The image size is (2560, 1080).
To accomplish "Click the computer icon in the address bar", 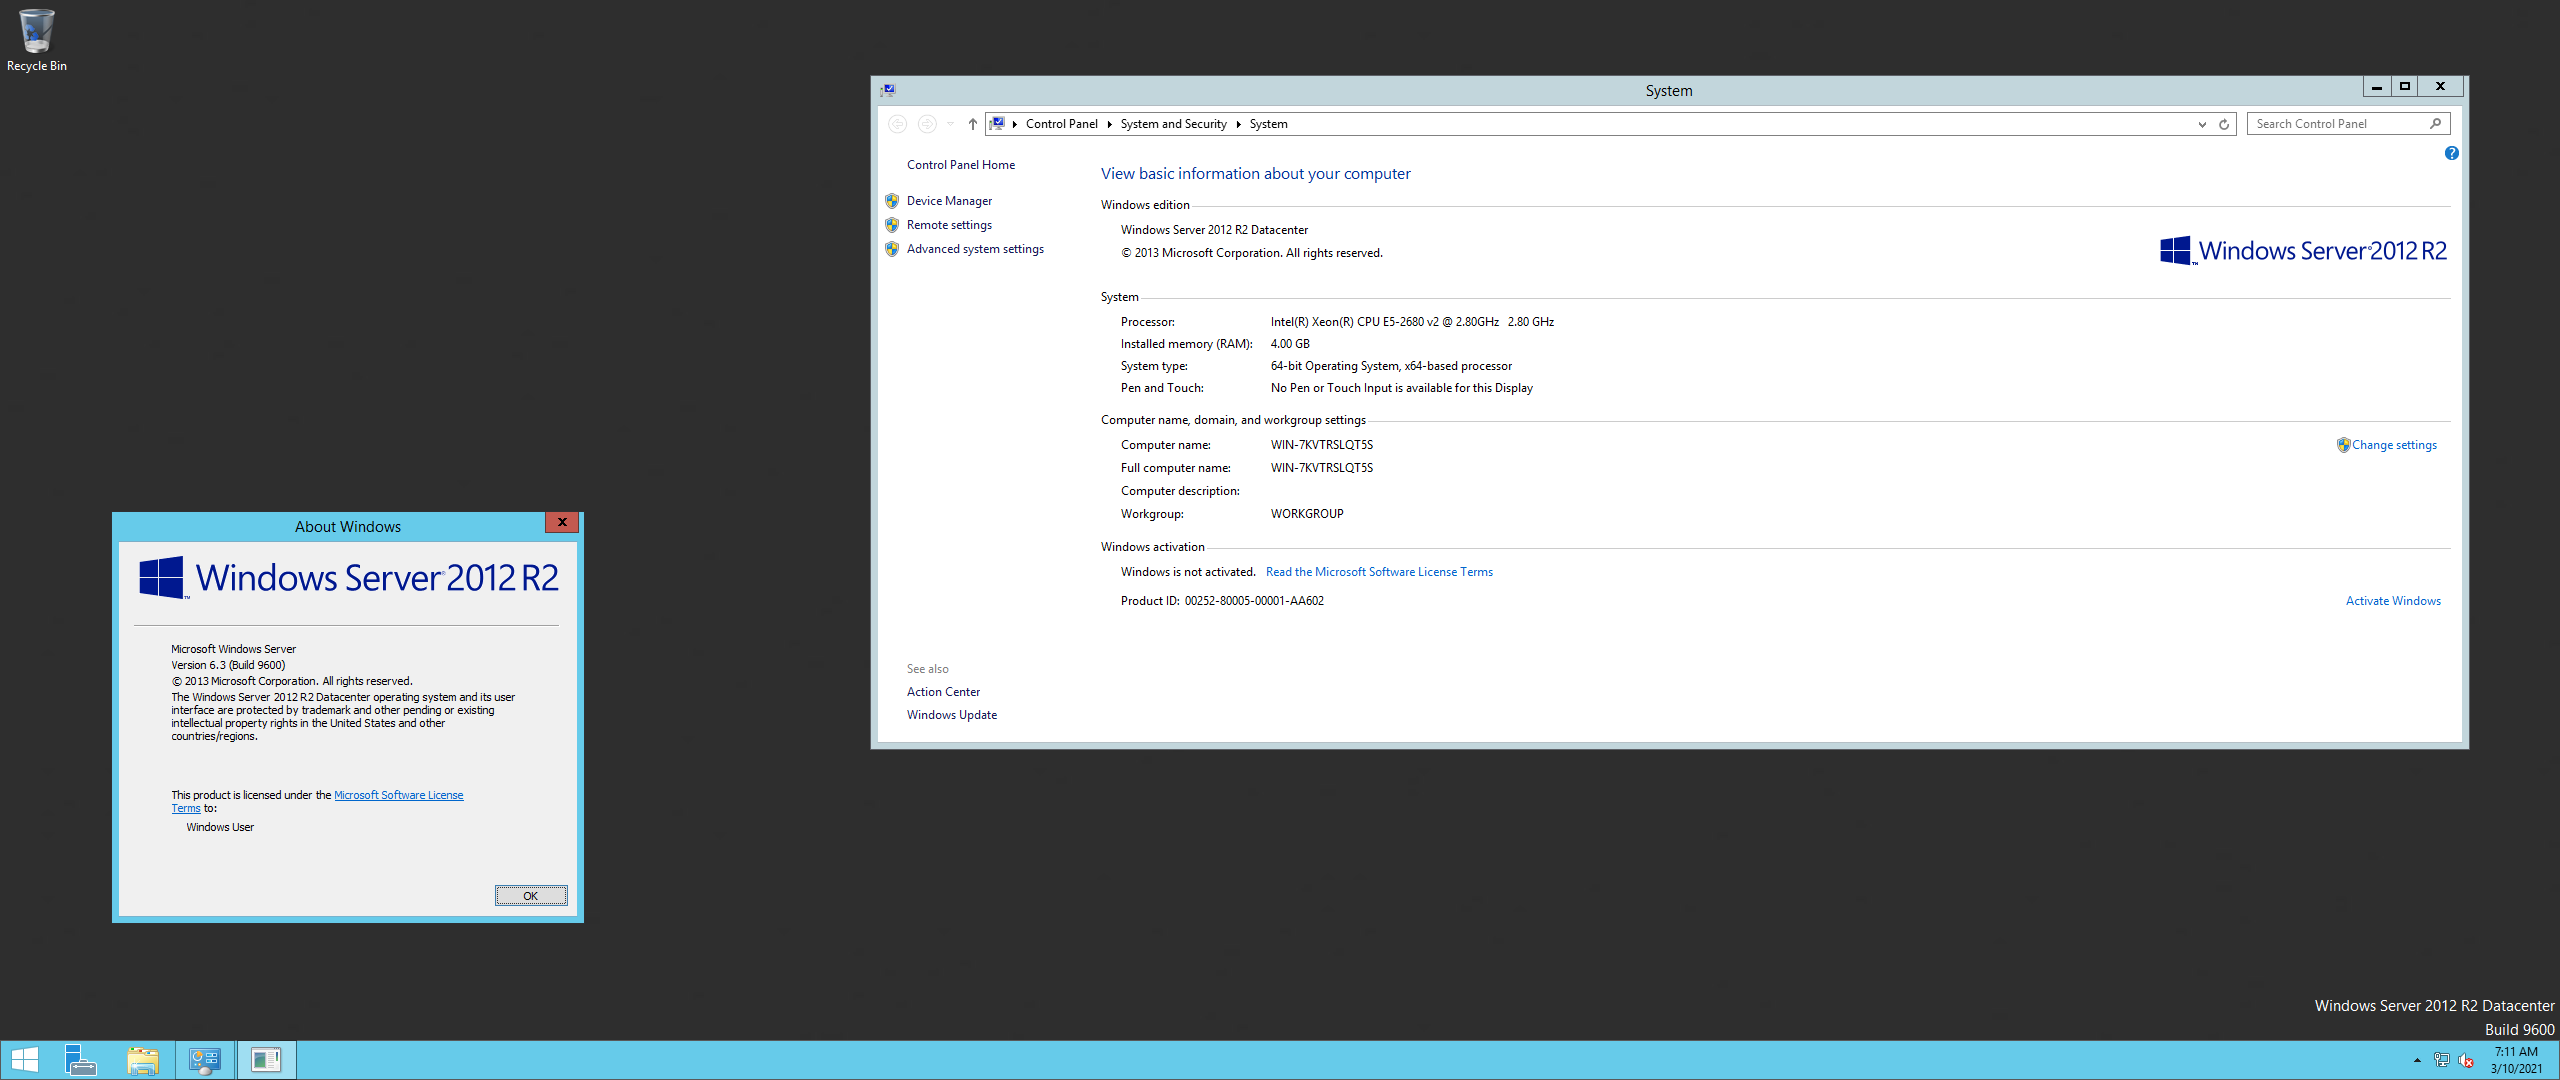I will click(998, 124).
